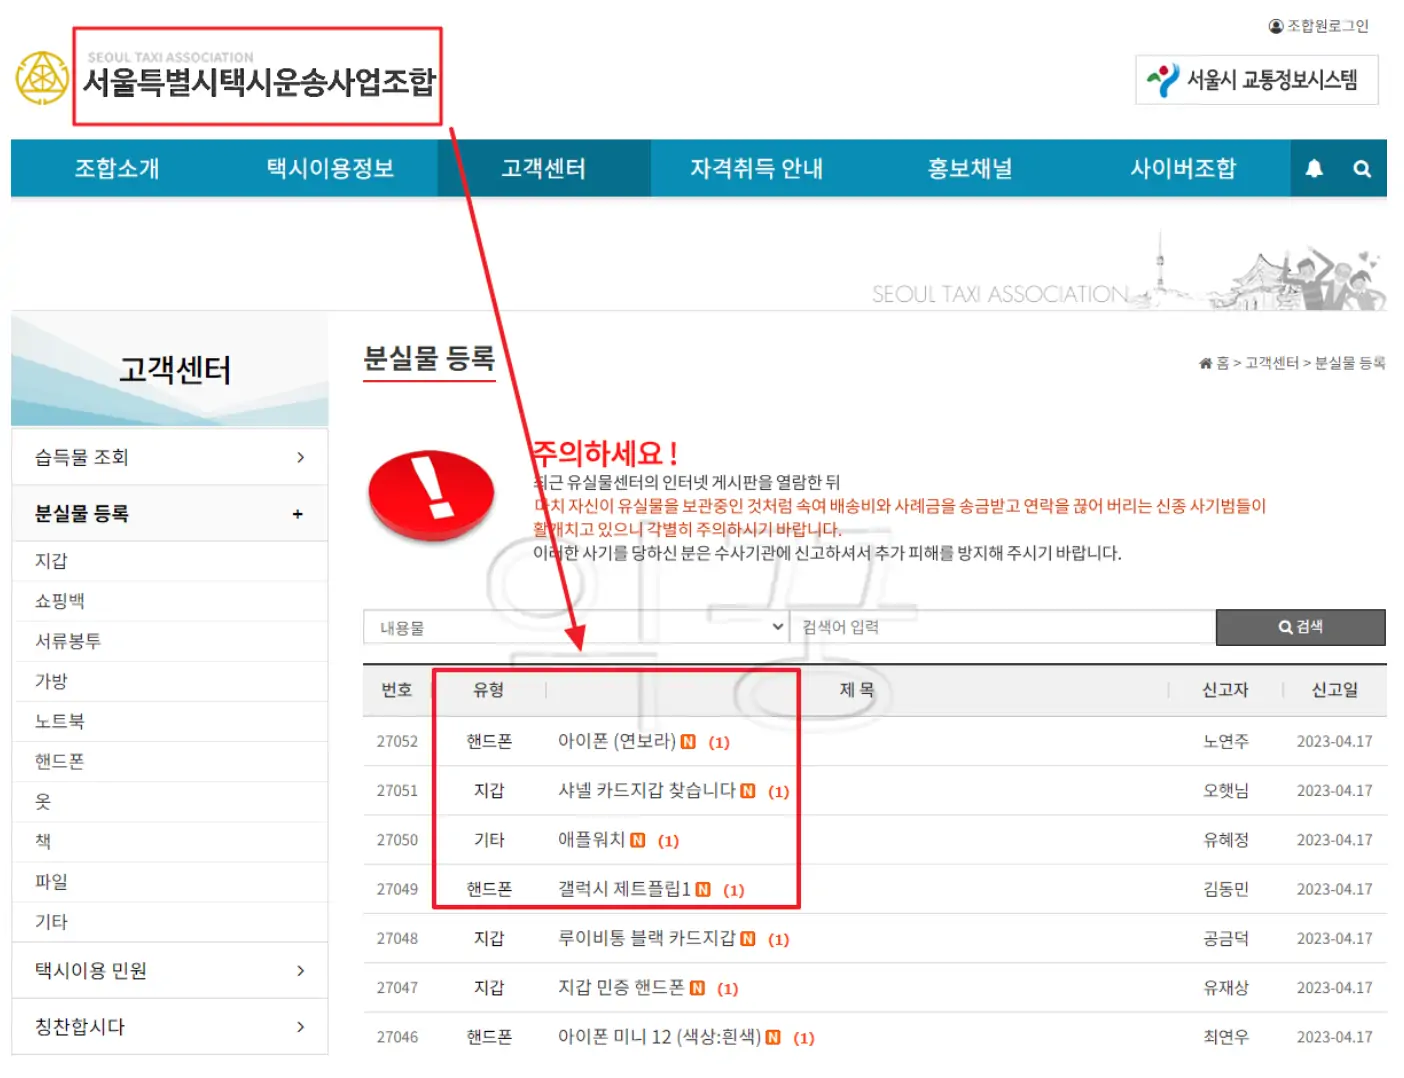
Task: Click the 검색어 입력 search input field
Action: pyautogui.click(x=1000, y=627)
